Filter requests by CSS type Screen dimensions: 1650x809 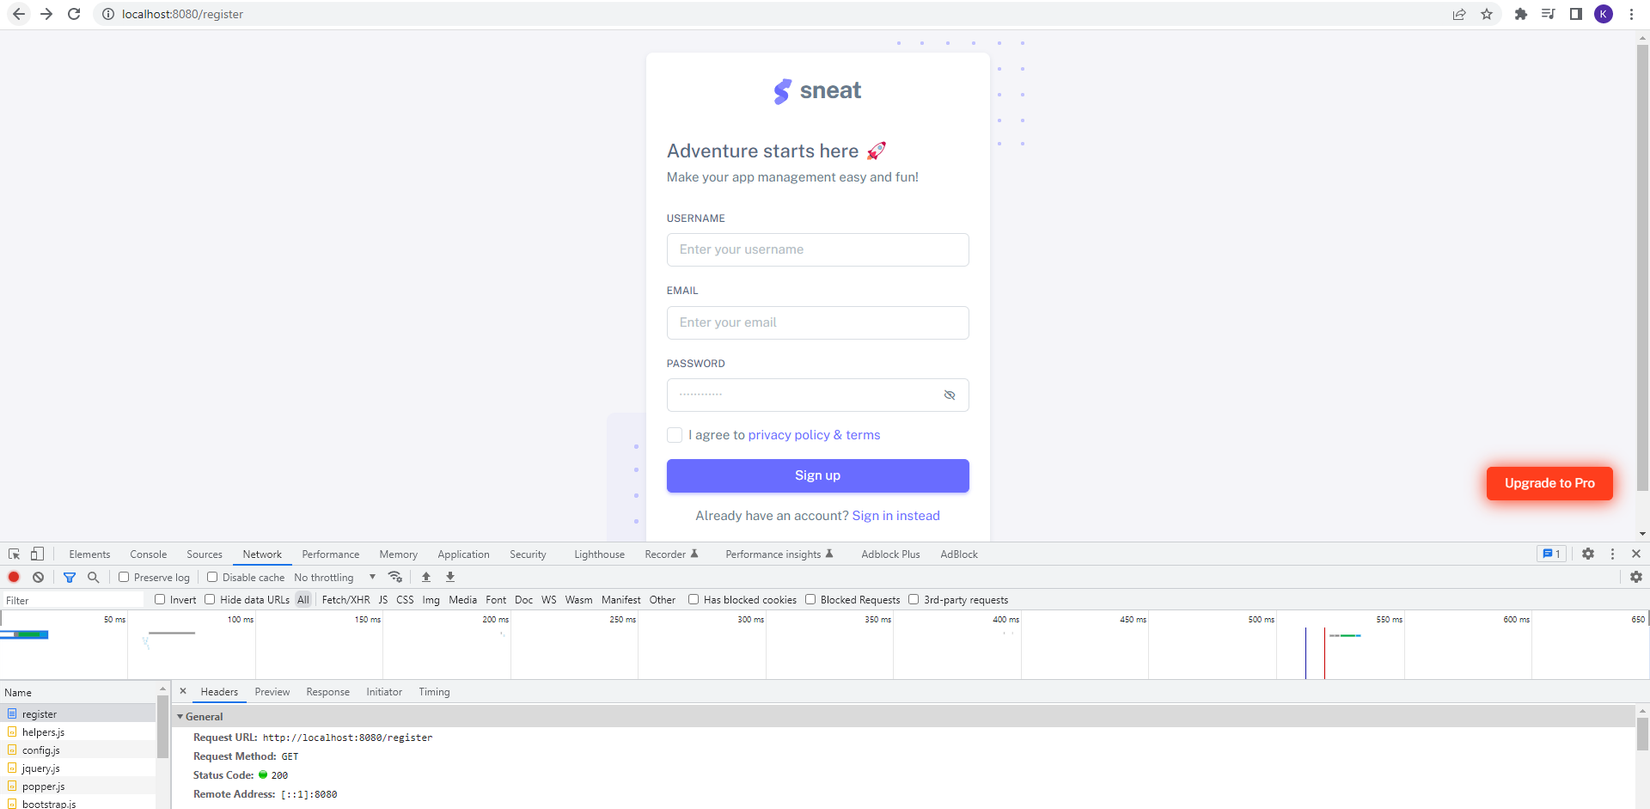point(405,600)
